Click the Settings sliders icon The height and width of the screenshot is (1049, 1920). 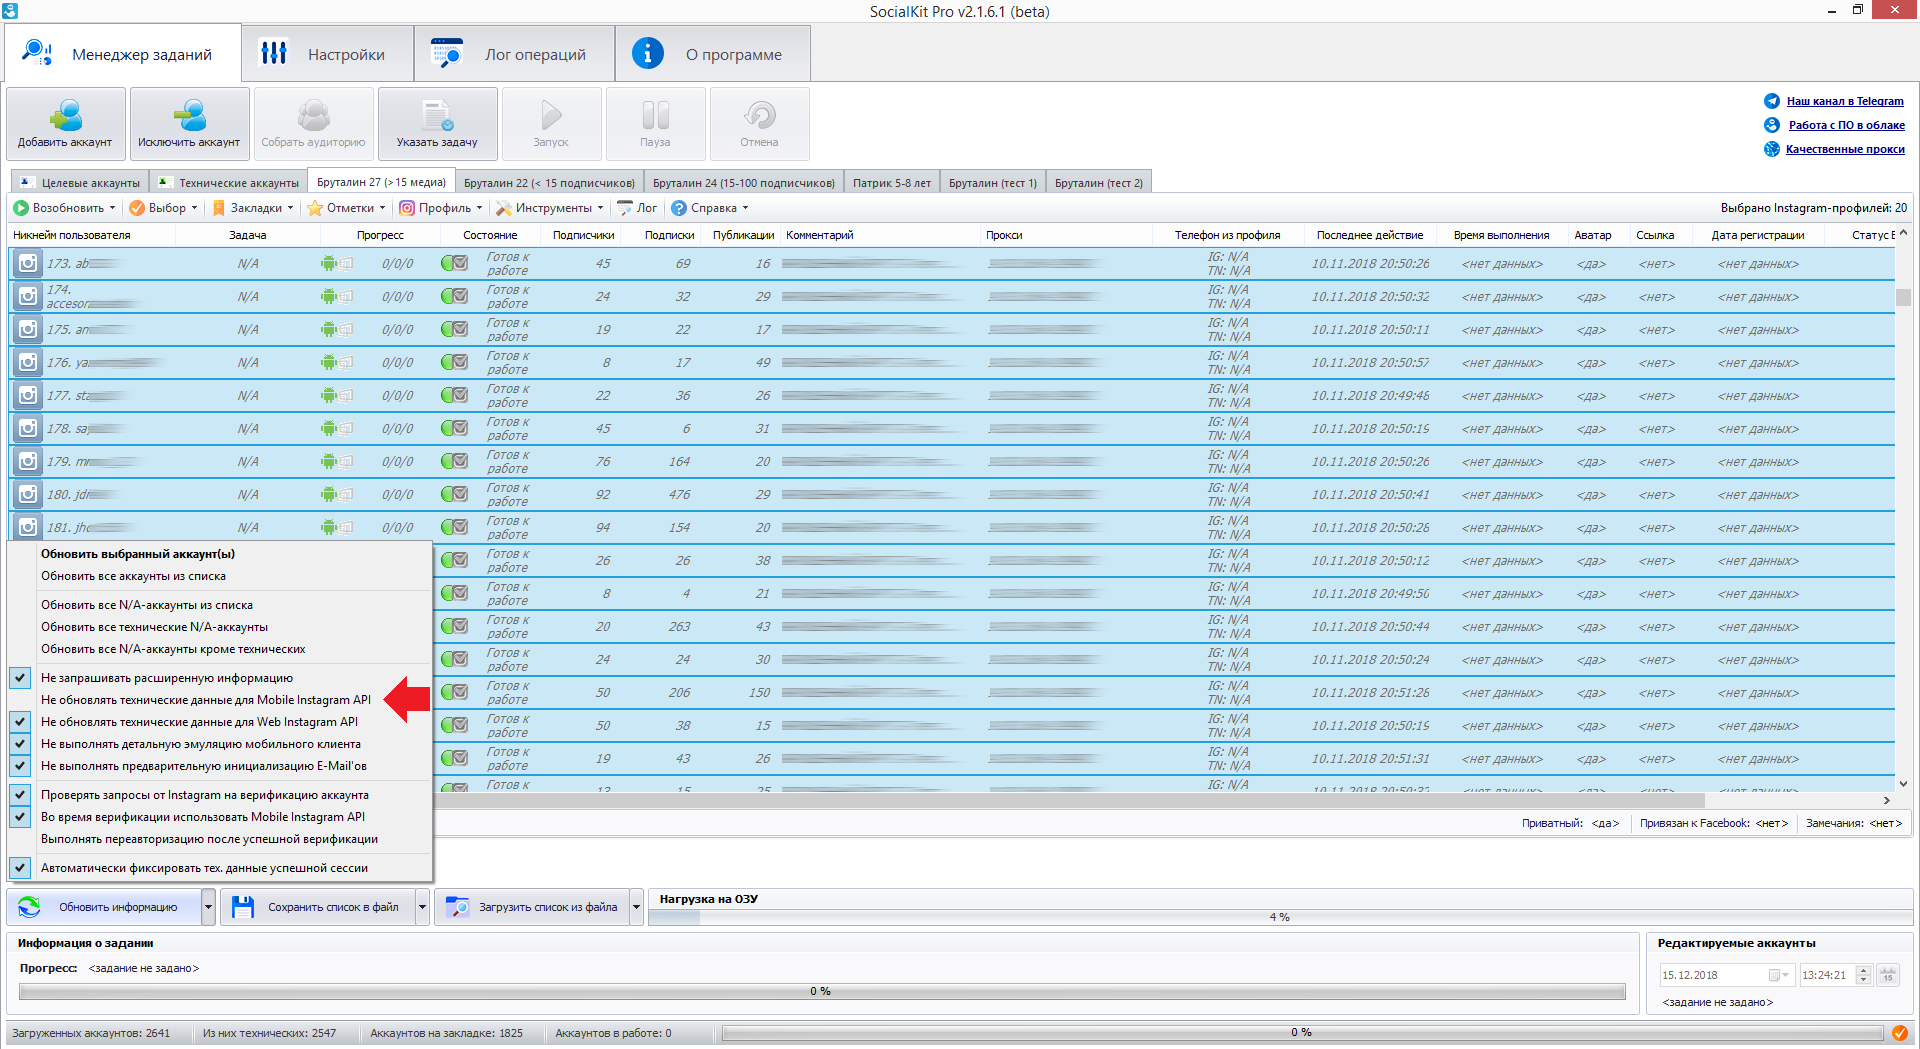(x=273, y=53)
